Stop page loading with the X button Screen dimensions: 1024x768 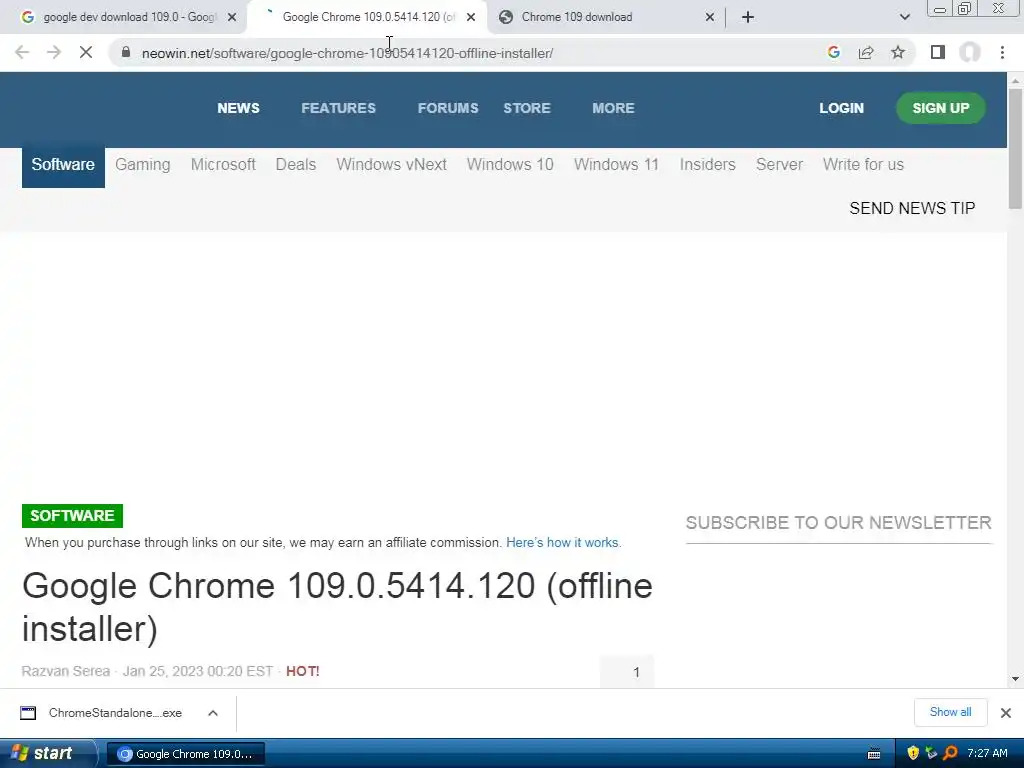point(86,52)
